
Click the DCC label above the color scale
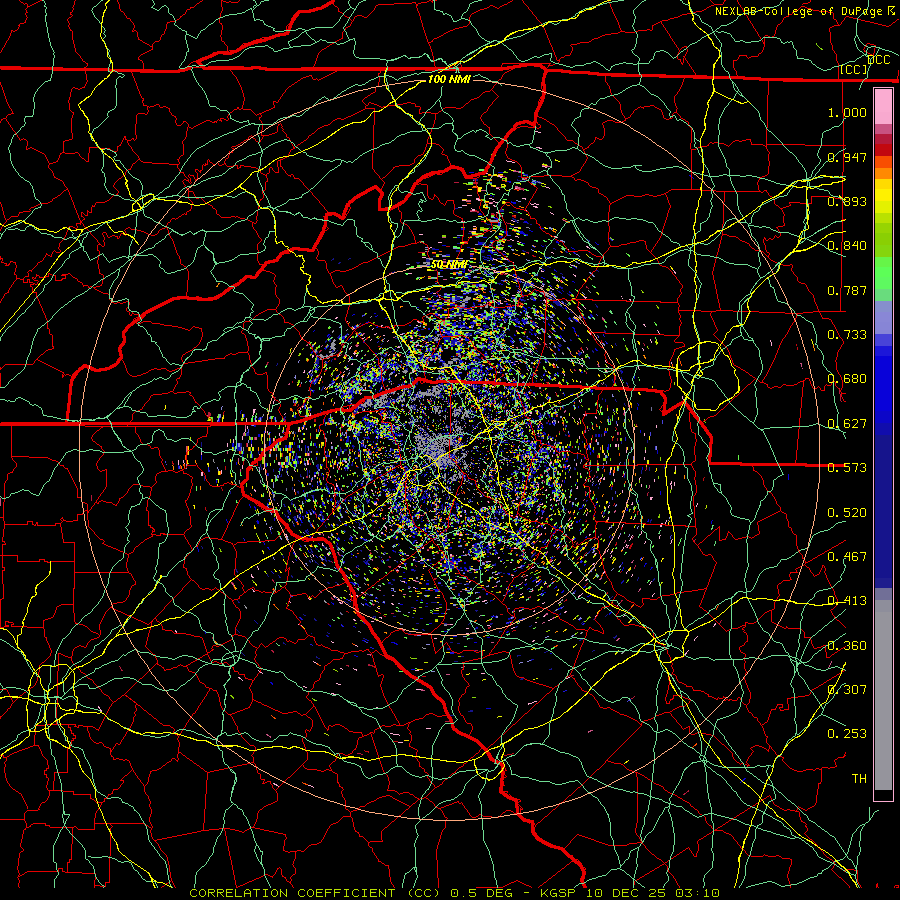(x=879, y=60)
